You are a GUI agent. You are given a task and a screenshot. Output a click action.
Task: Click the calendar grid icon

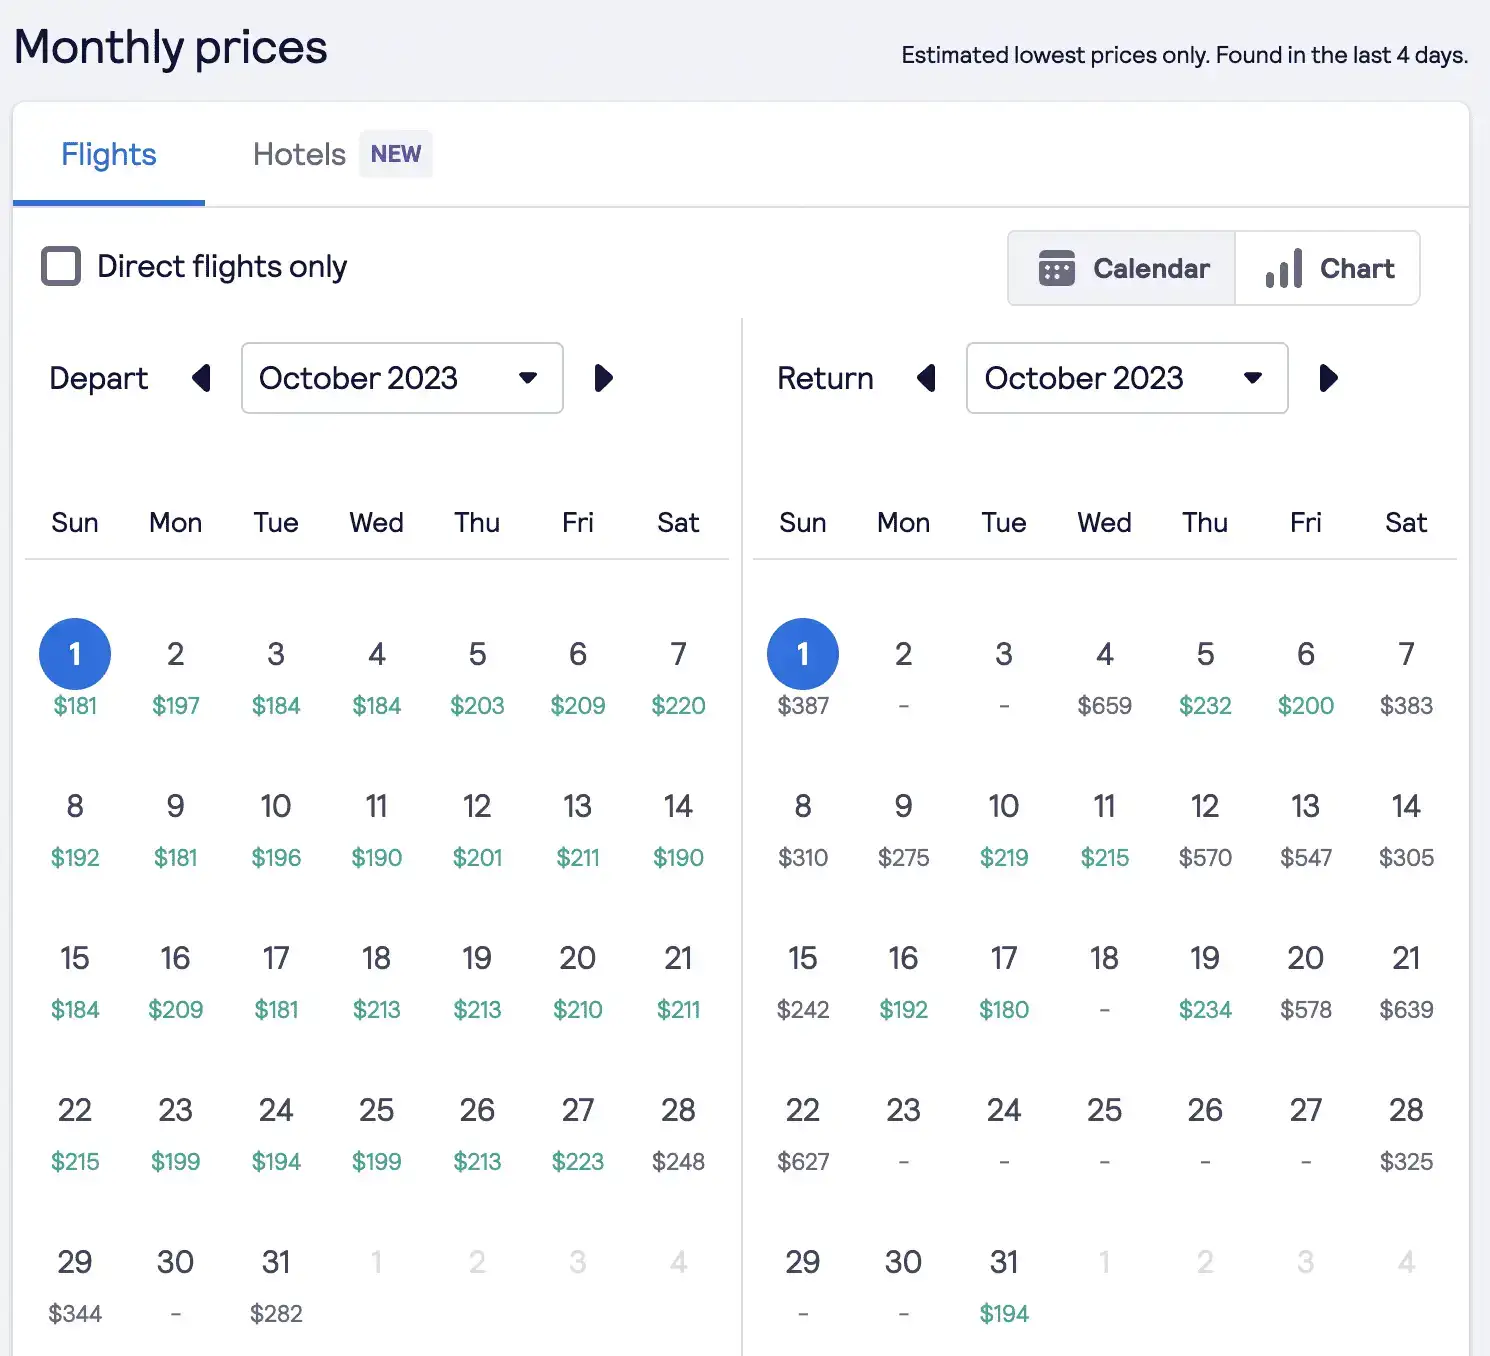[1057, 268]
